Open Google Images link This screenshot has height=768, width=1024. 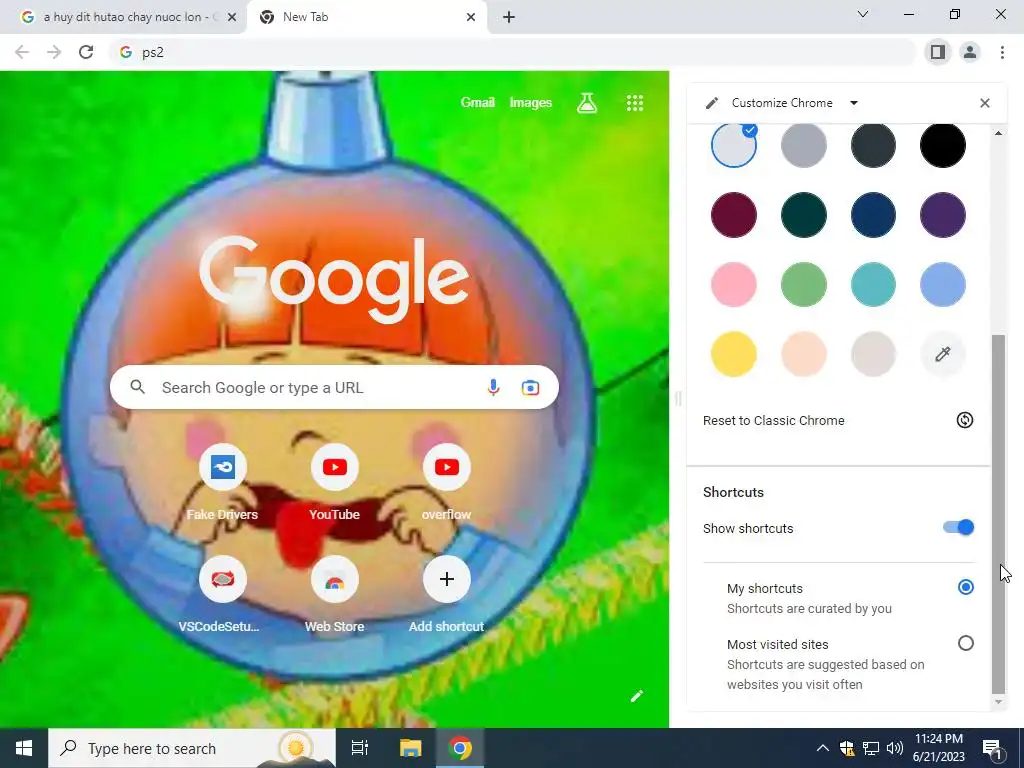[530, 103]
